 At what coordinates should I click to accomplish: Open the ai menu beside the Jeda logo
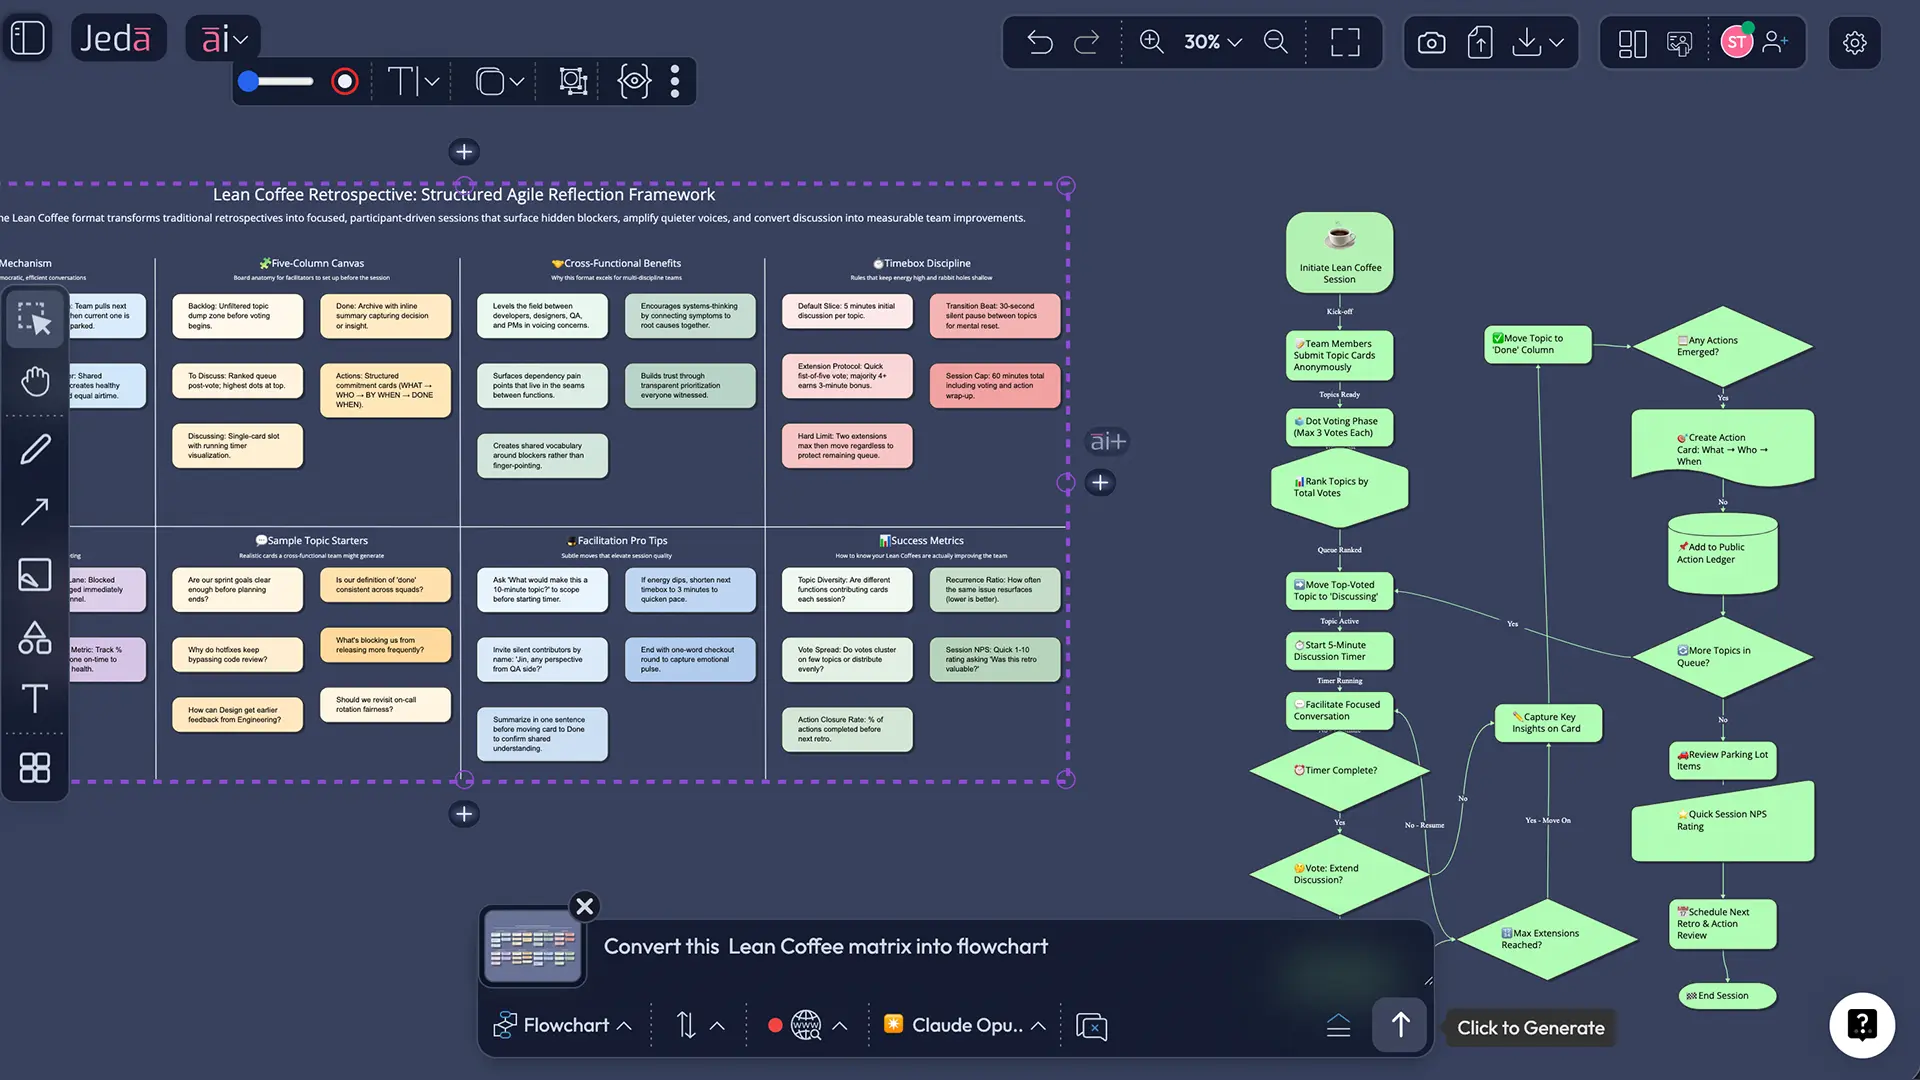(222, 37)
